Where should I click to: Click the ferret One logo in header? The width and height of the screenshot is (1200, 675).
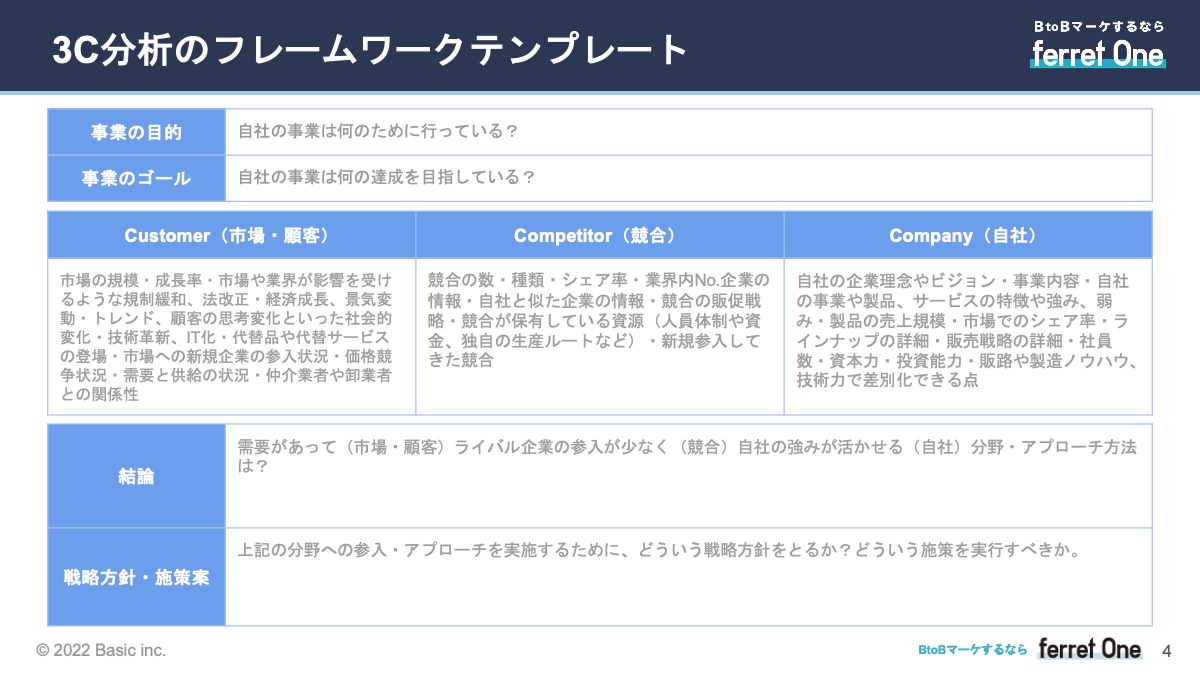pyautogui.click(x=1098, y=54)
